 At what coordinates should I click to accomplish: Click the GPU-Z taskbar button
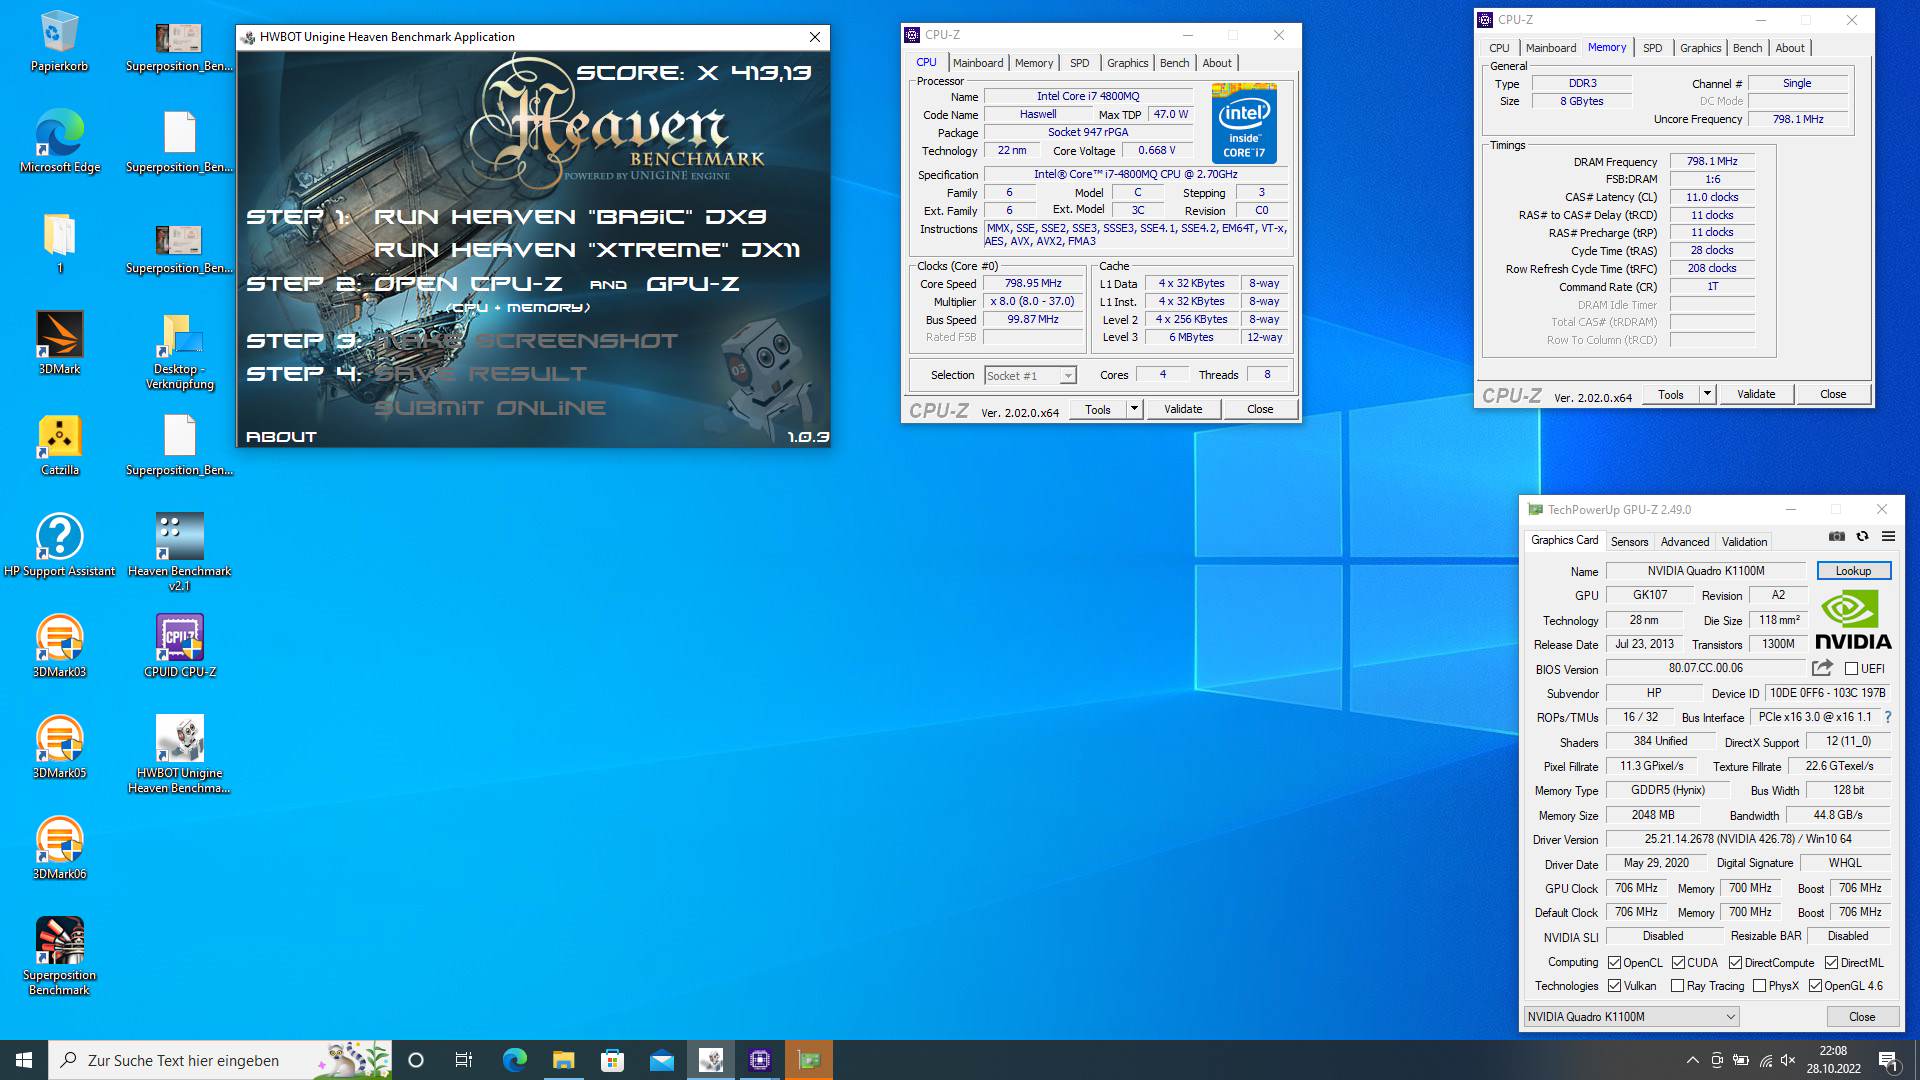point(809,1060)
